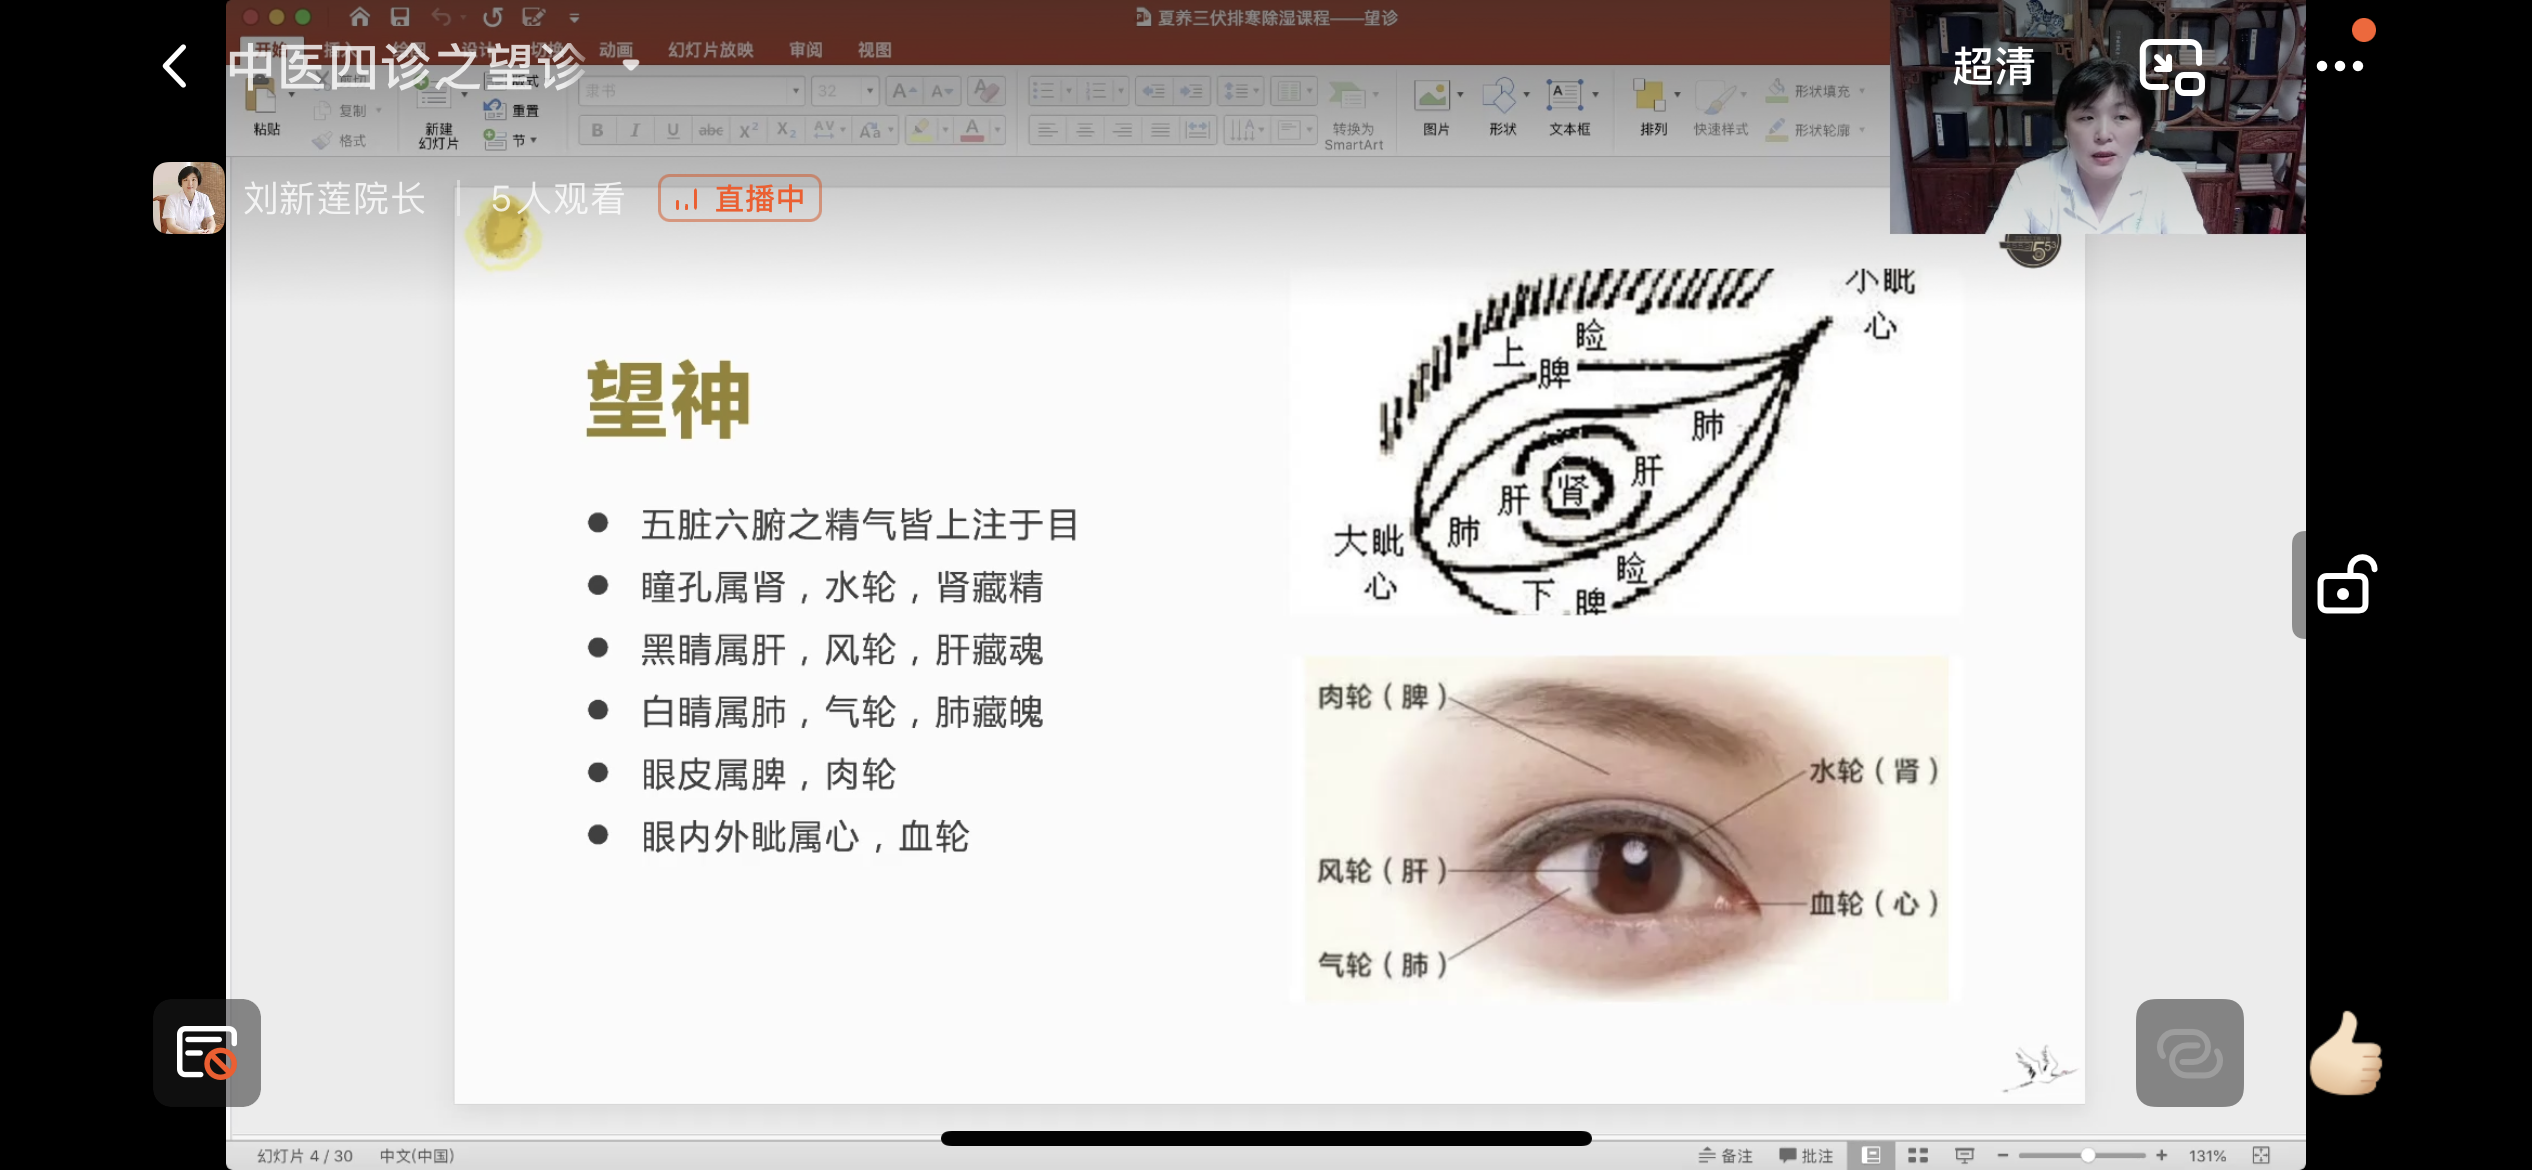Open the 幻灯片放映 ribbon tab
The width and height of the screenshot is (2532, 1170).
coord(710,50)
